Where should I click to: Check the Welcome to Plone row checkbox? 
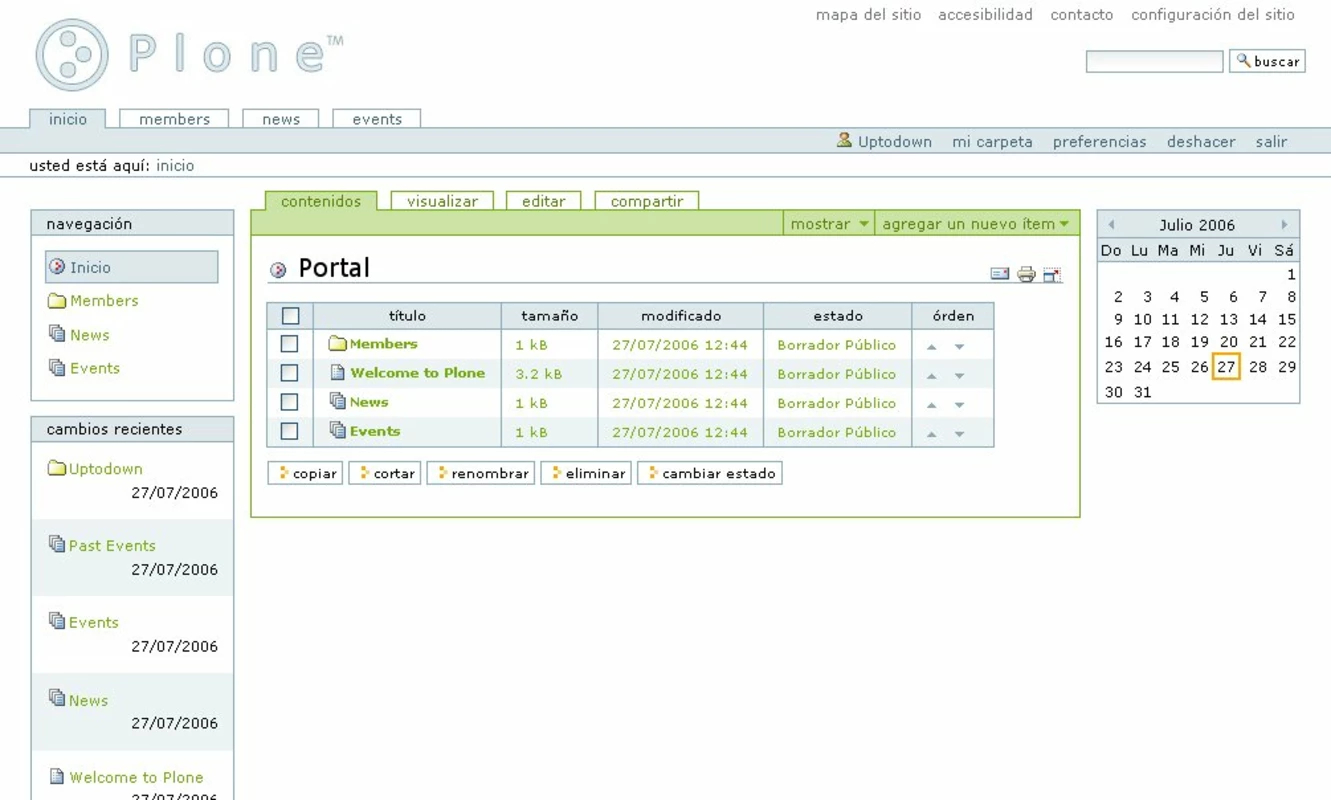coord(290,373)
